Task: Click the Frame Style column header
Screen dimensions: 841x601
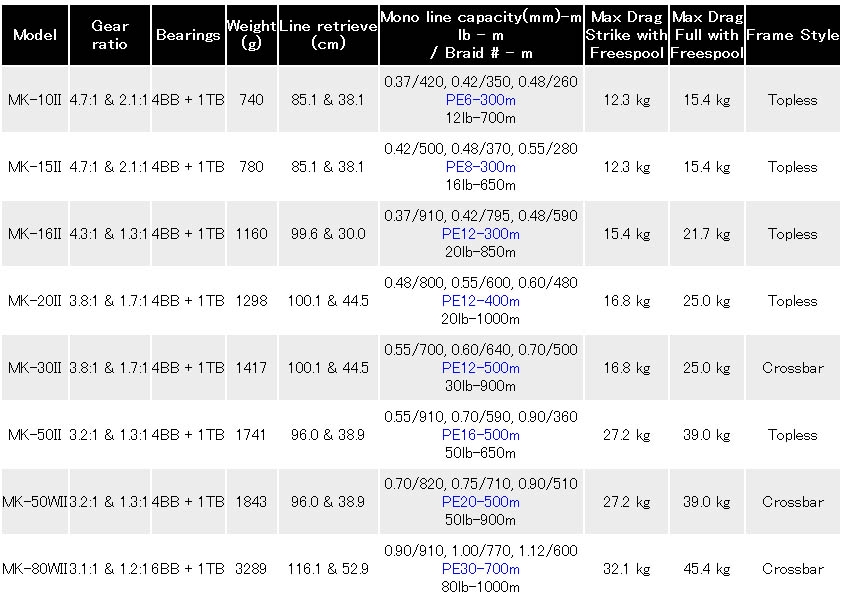Action: click(793, 35)
